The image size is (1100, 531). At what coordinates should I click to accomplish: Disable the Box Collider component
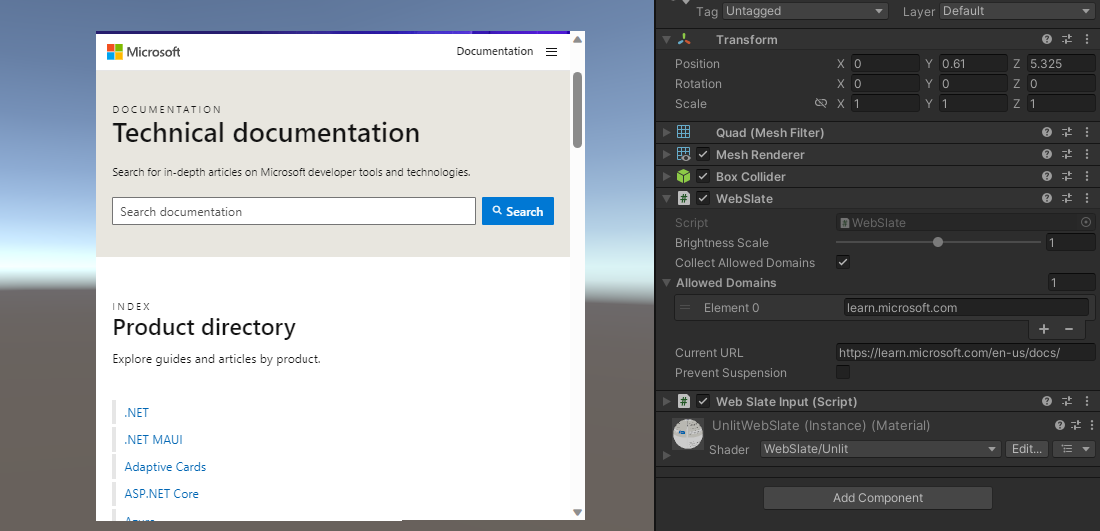(703, 177)
